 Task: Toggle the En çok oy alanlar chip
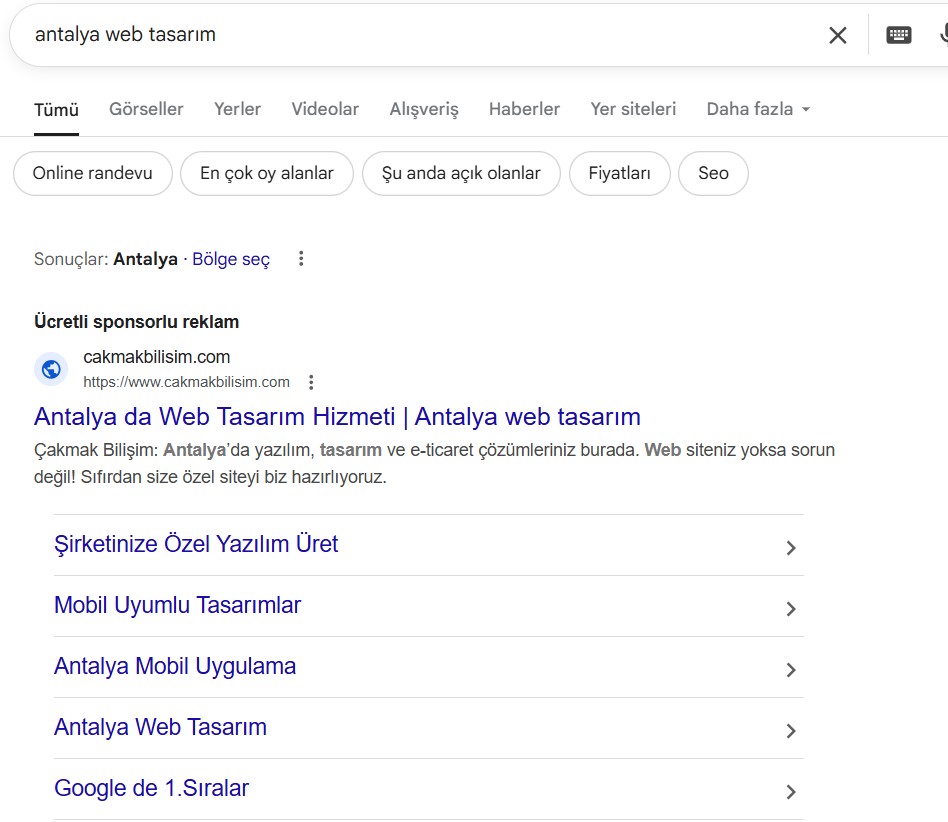click(x=266, y=173)
